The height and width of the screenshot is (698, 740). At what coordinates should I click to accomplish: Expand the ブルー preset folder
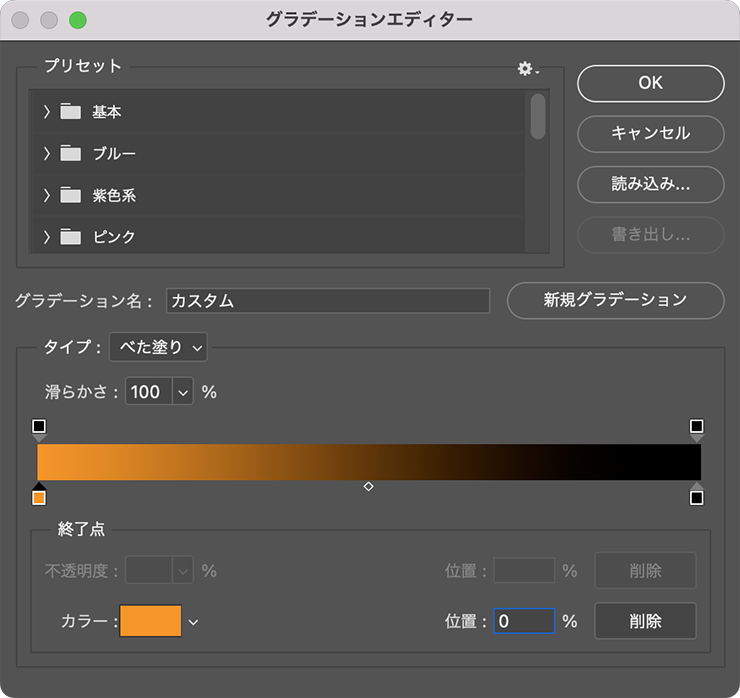tap(46, 154)
